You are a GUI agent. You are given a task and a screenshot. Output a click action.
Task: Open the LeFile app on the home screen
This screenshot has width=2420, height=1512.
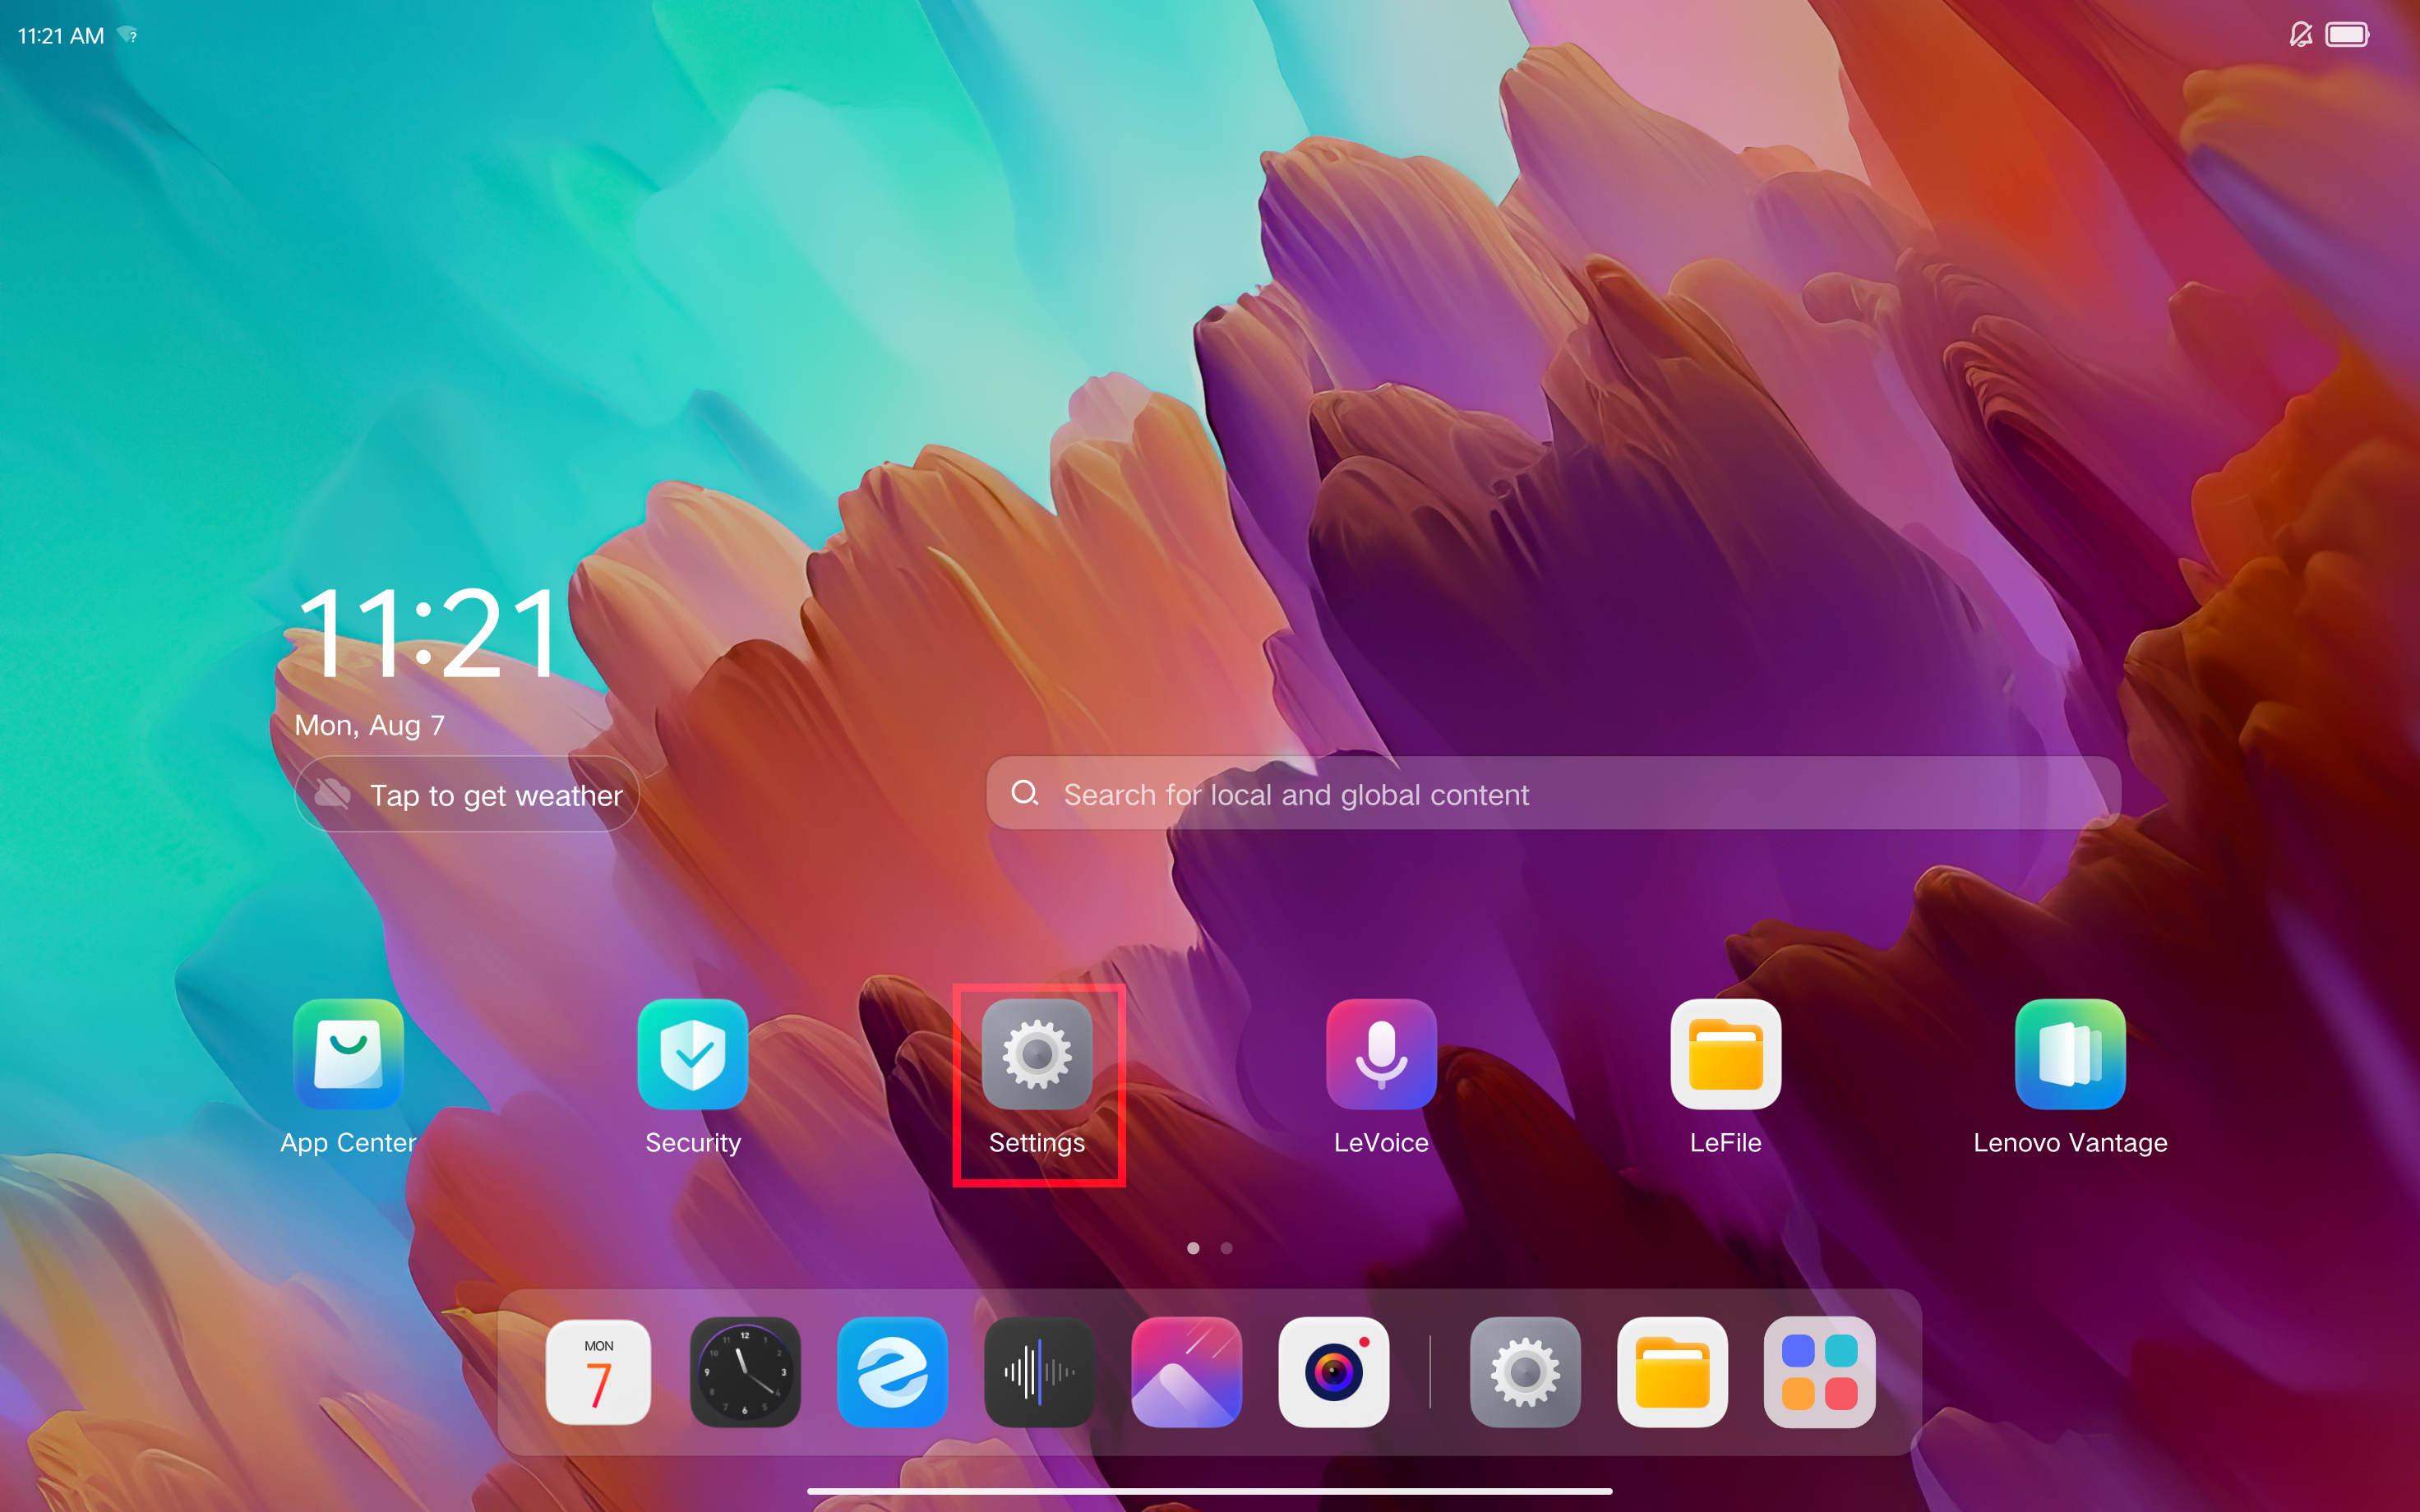tap(1725, 1054)
